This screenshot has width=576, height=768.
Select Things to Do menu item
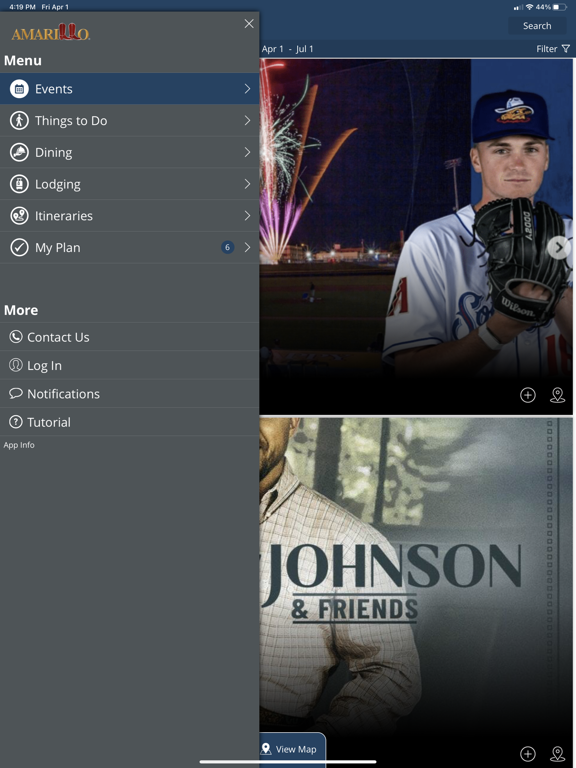tap(129, 120)
